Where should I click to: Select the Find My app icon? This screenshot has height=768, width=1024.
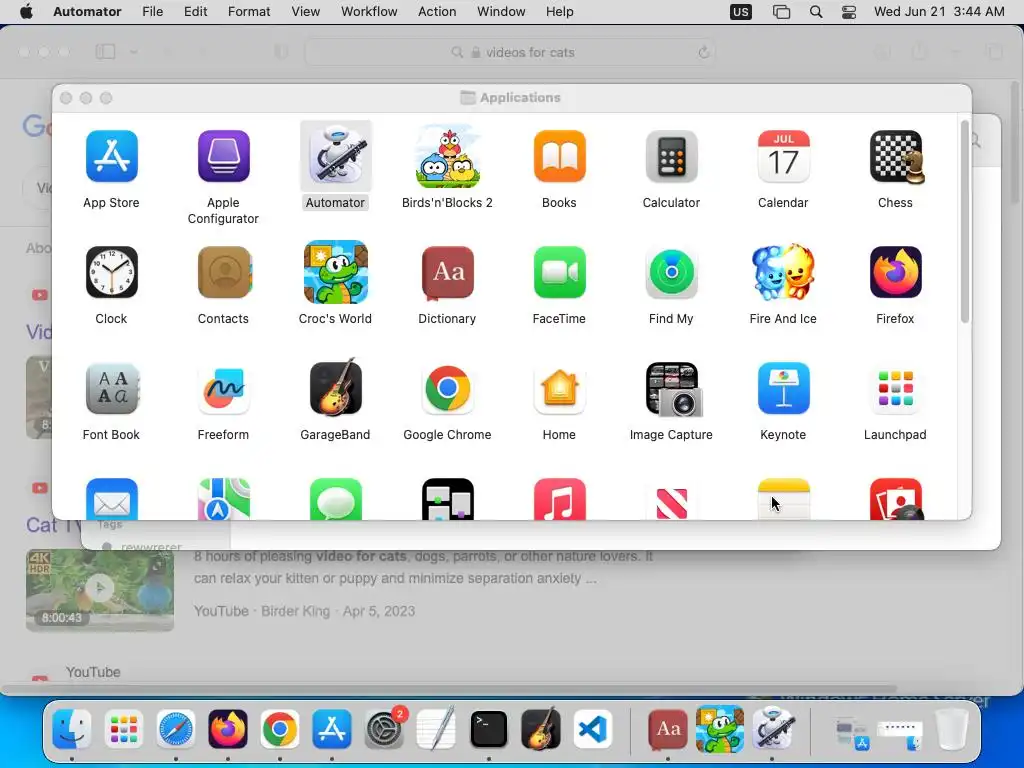(671, 272)
